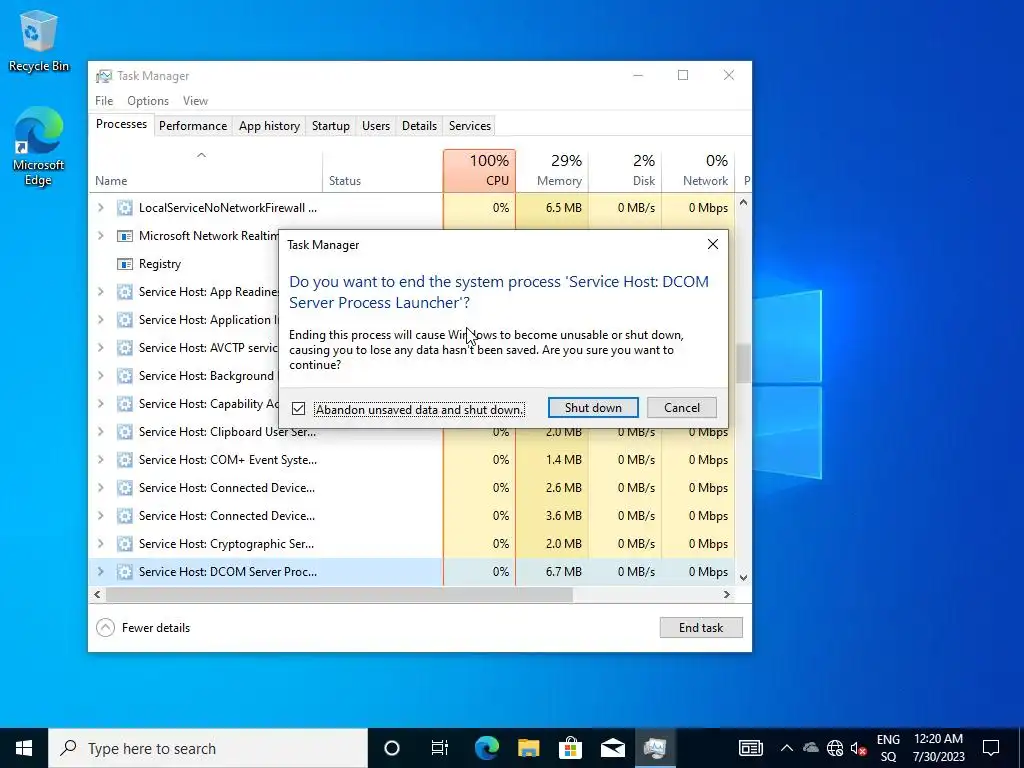
Task: Switch to the Performance tab
Action: [x=193, y=125]
